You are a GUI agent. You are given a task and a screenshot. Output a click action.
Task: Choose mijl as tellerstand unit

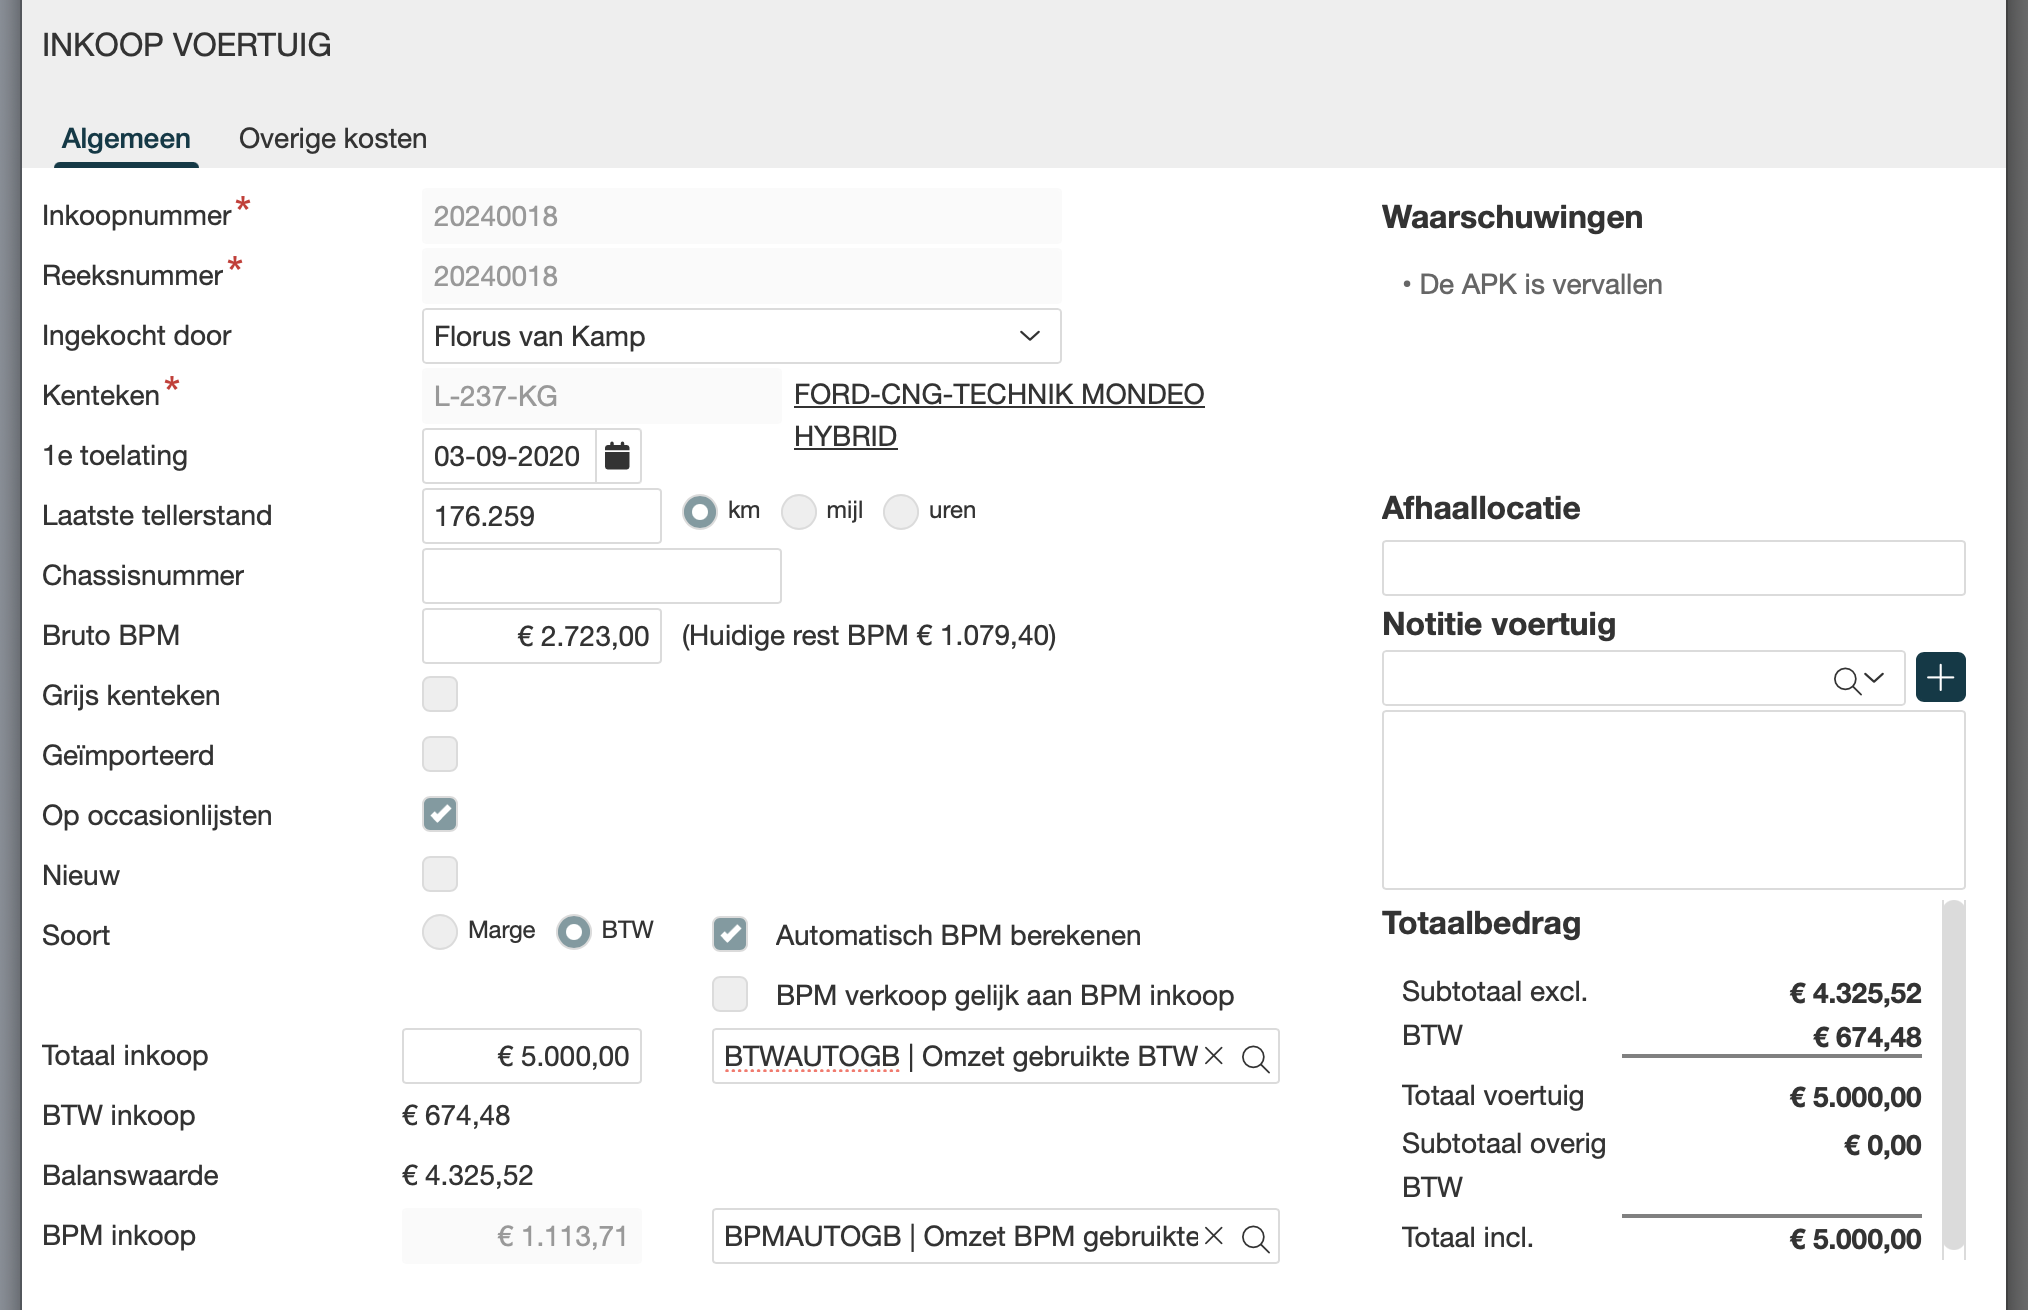coord(798,512)
